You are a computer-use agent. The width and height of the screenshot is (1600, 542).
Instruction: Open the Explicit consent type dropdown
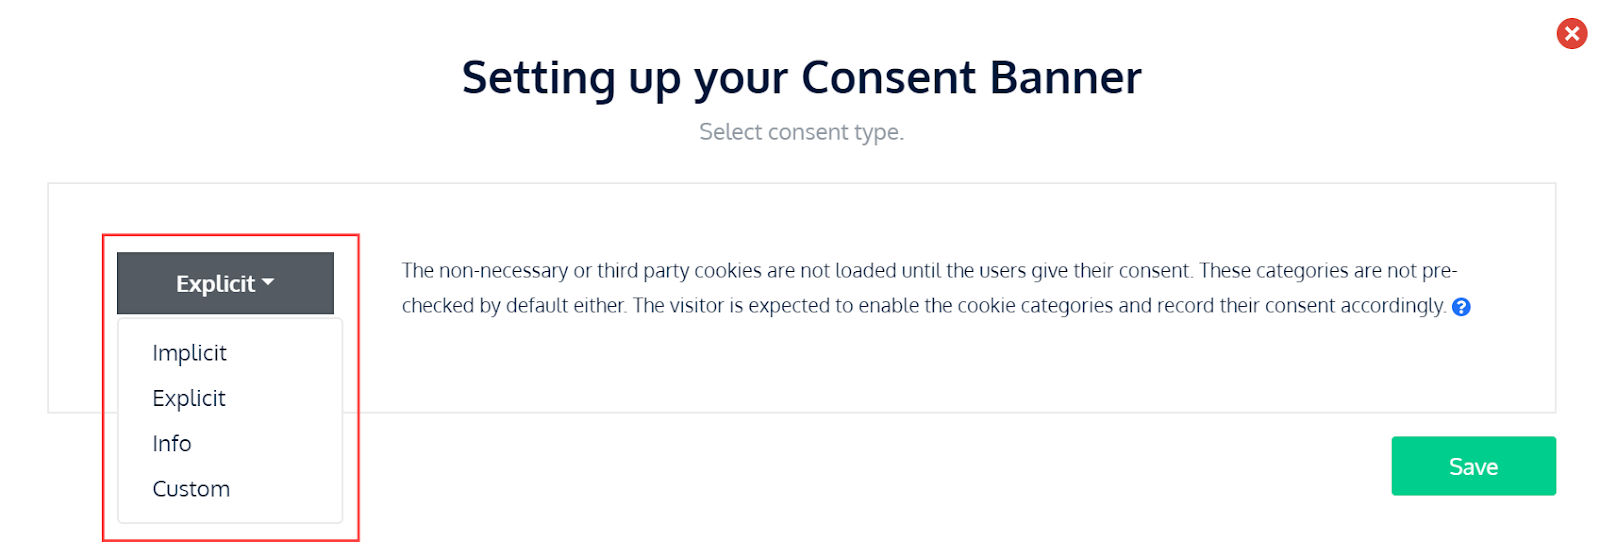225,283
